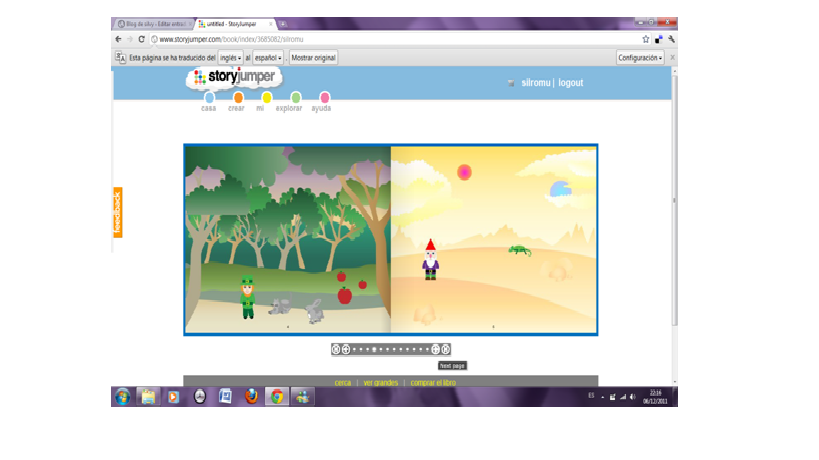Switch to the Blog de silvy tab
This screenshot has height=460, width=819.
[151, 23]
